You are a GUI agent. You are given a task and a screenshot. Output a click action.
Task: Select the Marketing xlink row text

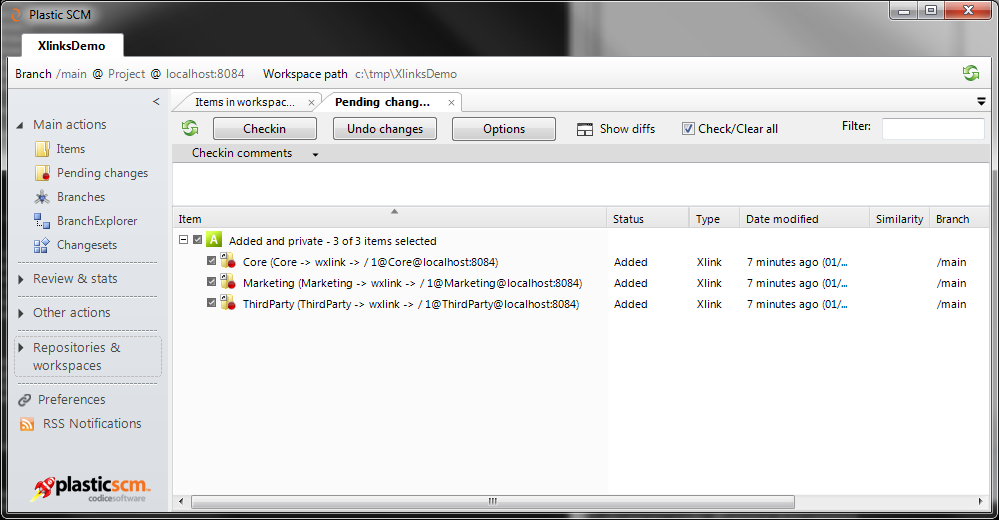412,283
